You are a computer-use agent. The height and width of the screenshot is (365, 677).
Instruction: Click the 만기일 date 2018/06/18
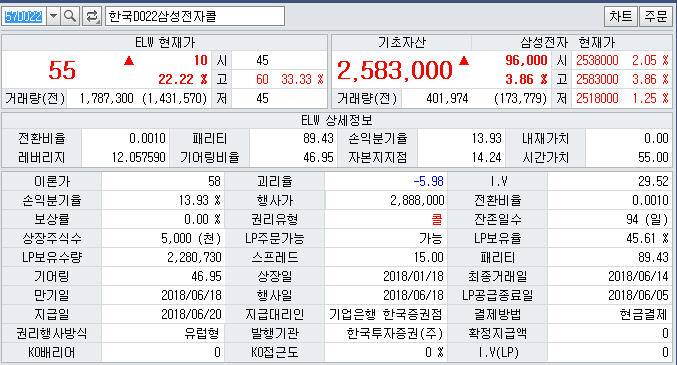pyautogui.click(x=191, y=295)
